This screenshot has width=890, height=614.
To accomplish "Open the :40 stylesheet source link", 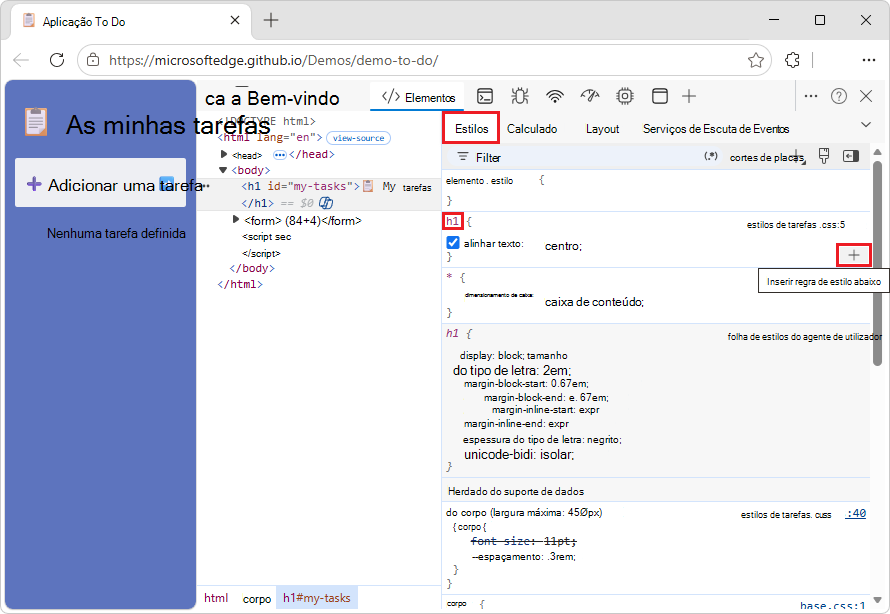I will [x=855, y=514].
